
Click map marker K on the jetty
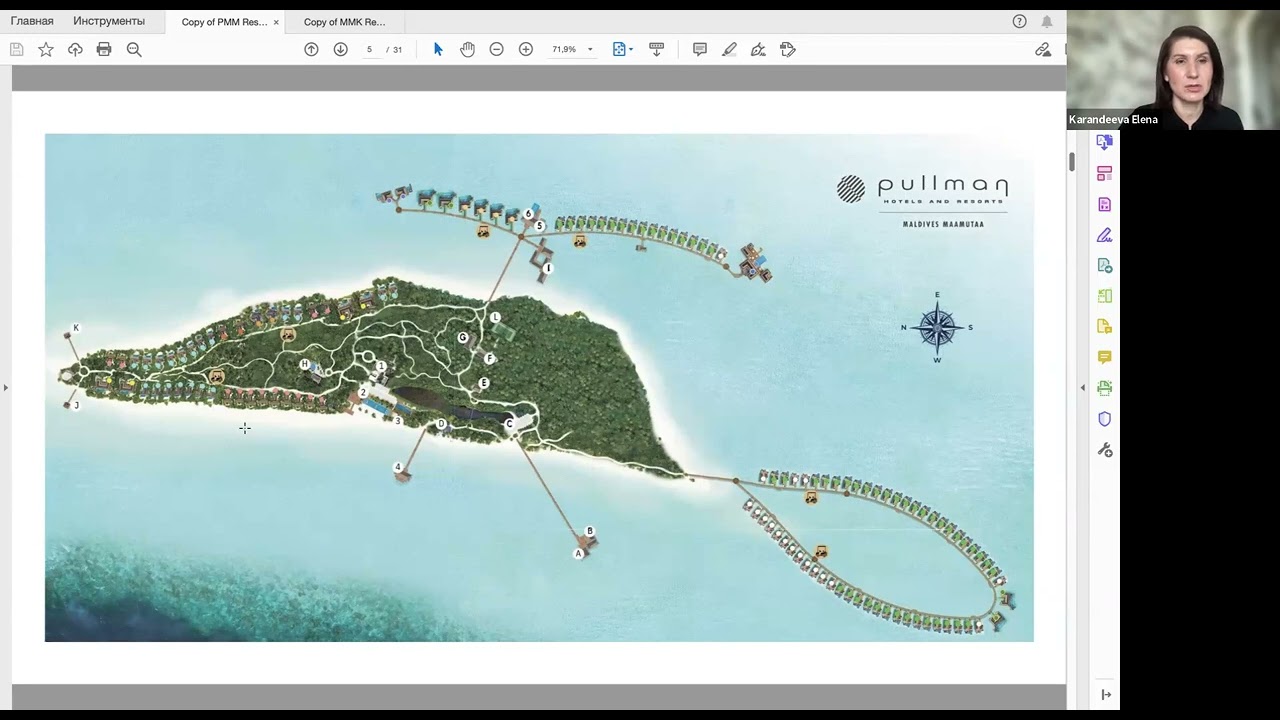point(75,328)
